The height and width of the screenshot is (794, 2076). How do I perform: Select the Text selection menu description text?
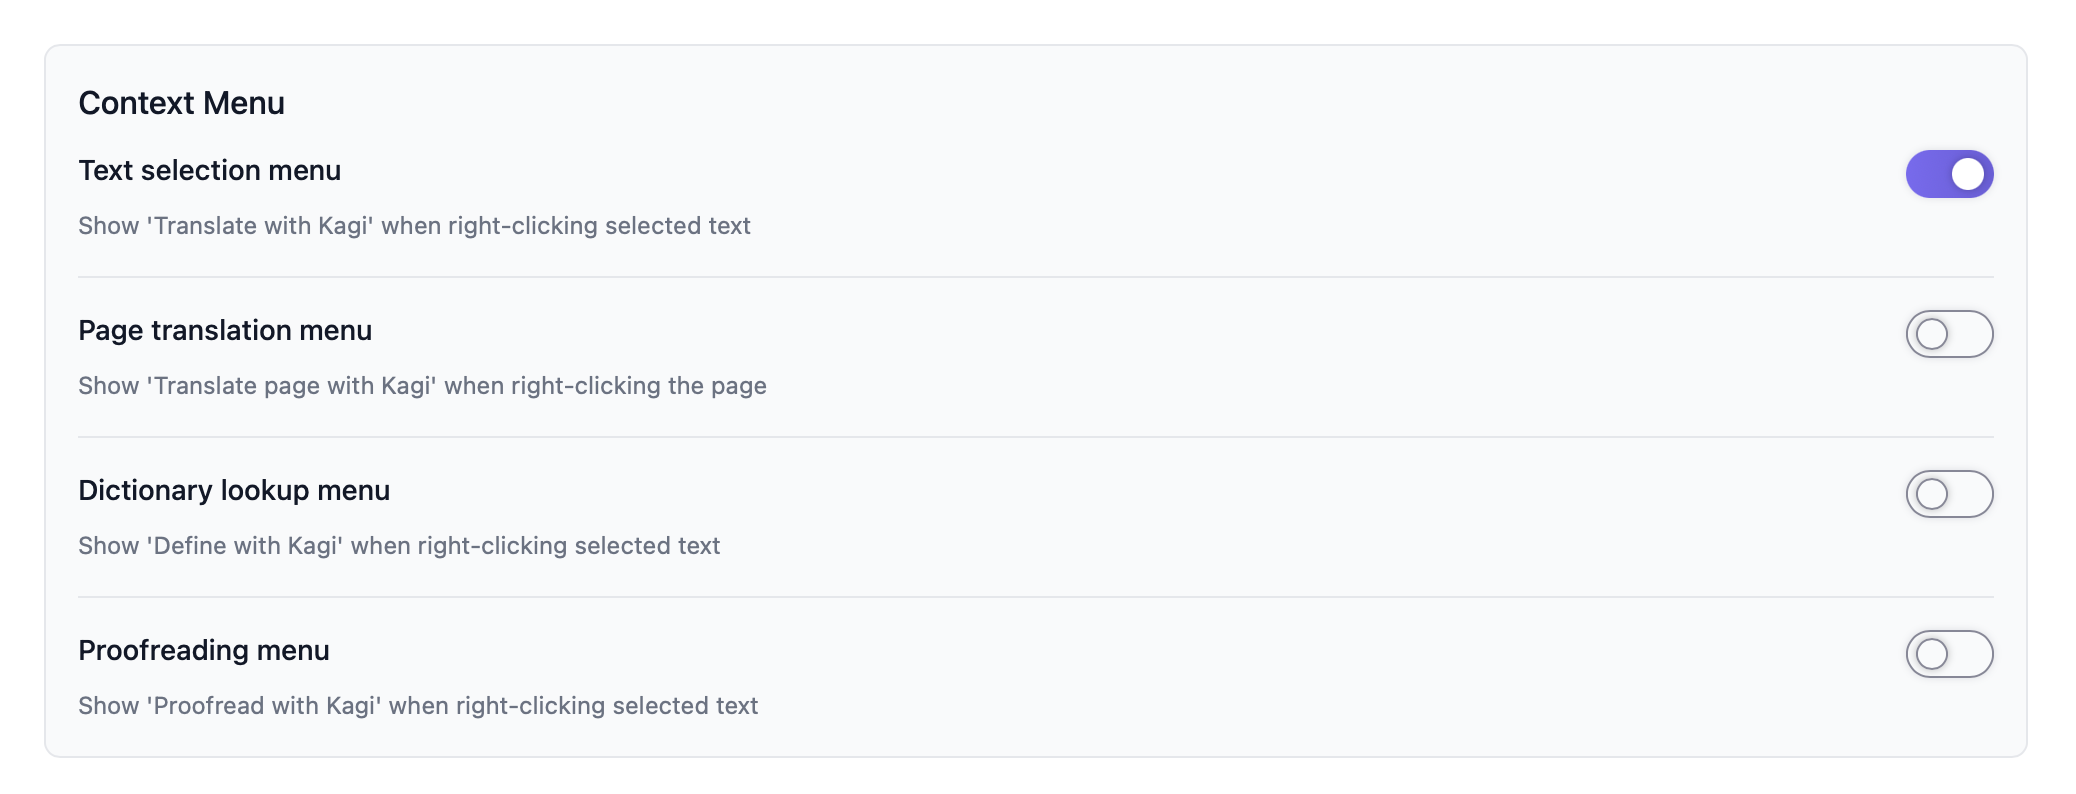(x=414, y=226)
